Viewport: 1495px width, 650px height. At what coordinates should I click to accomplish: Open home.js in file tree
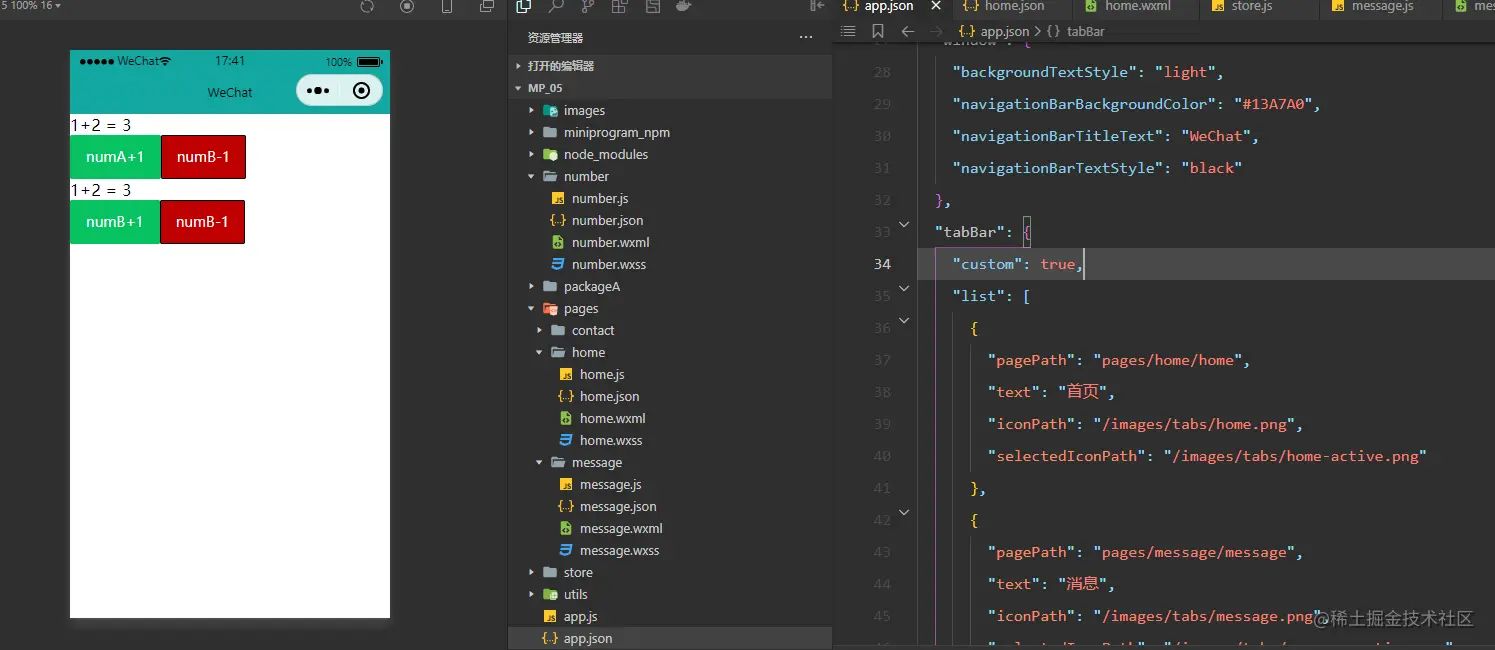point(670,374)
